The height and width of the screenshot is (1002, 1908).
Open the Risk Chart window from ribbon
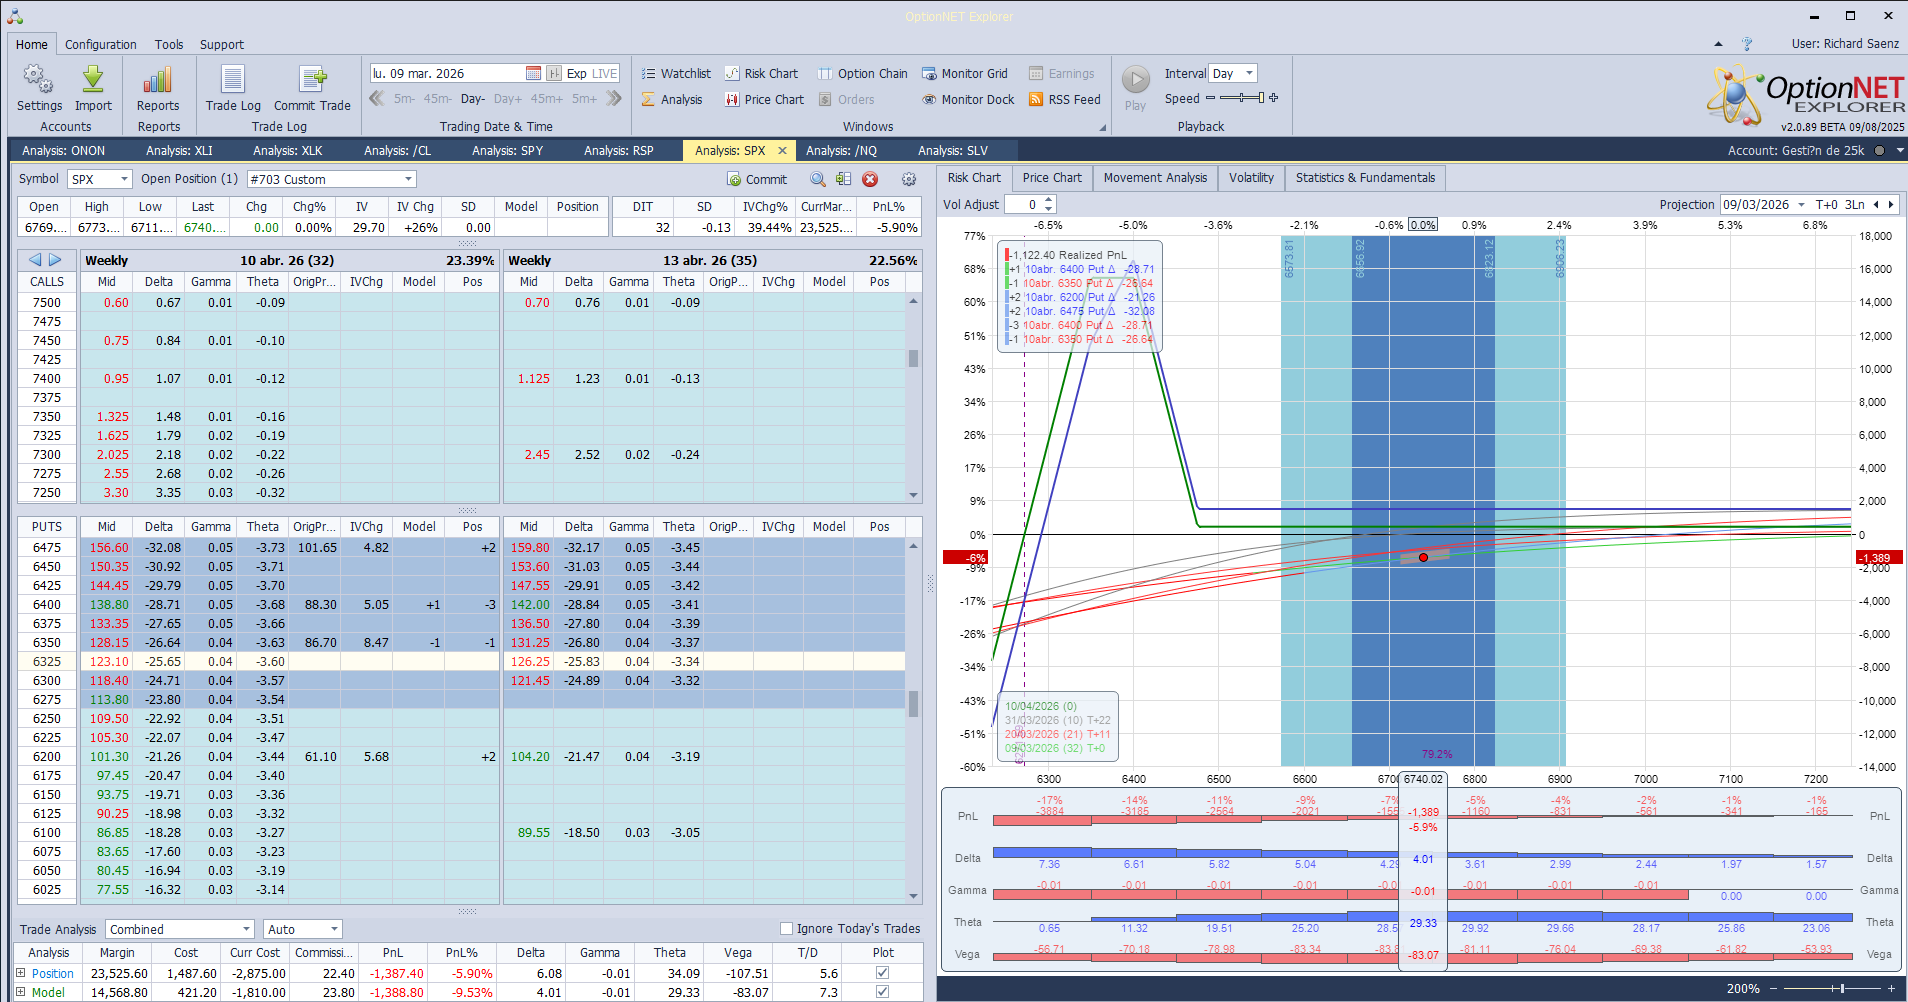tap(762, 73)
